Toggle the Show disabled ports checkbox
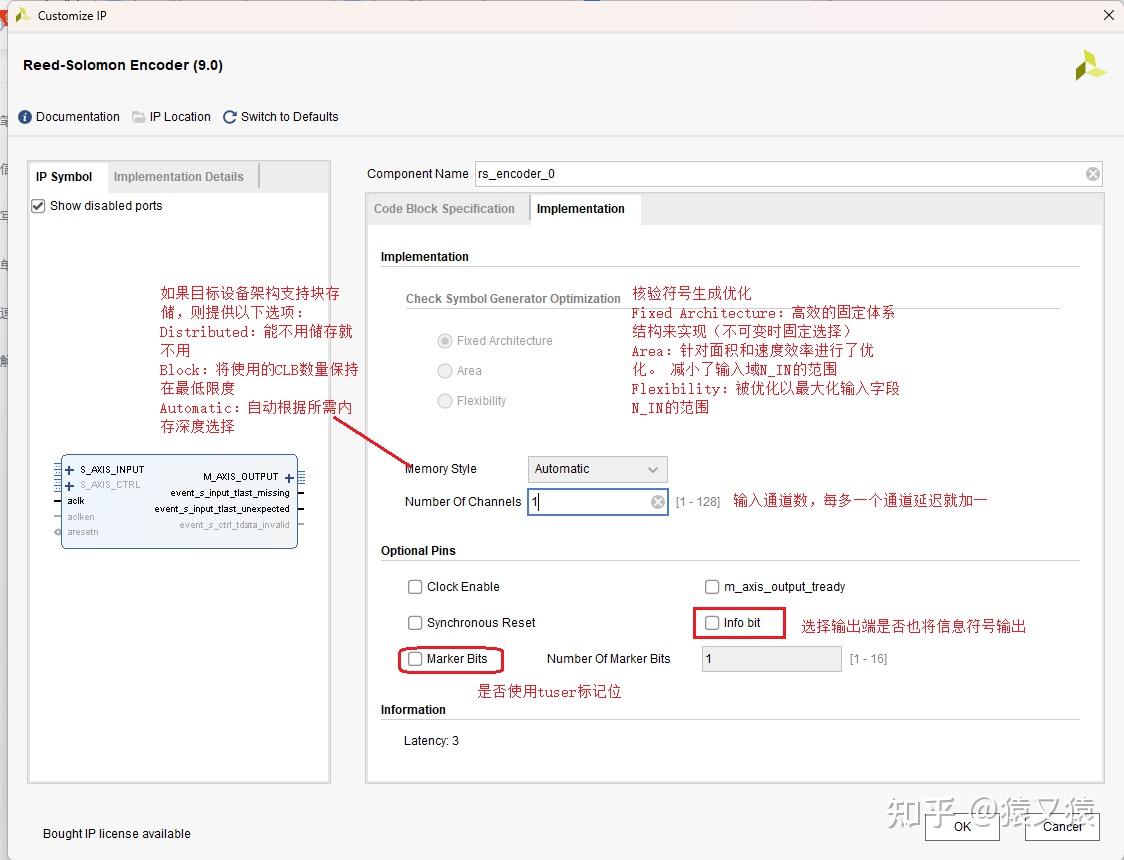 [x=37, y=206]
